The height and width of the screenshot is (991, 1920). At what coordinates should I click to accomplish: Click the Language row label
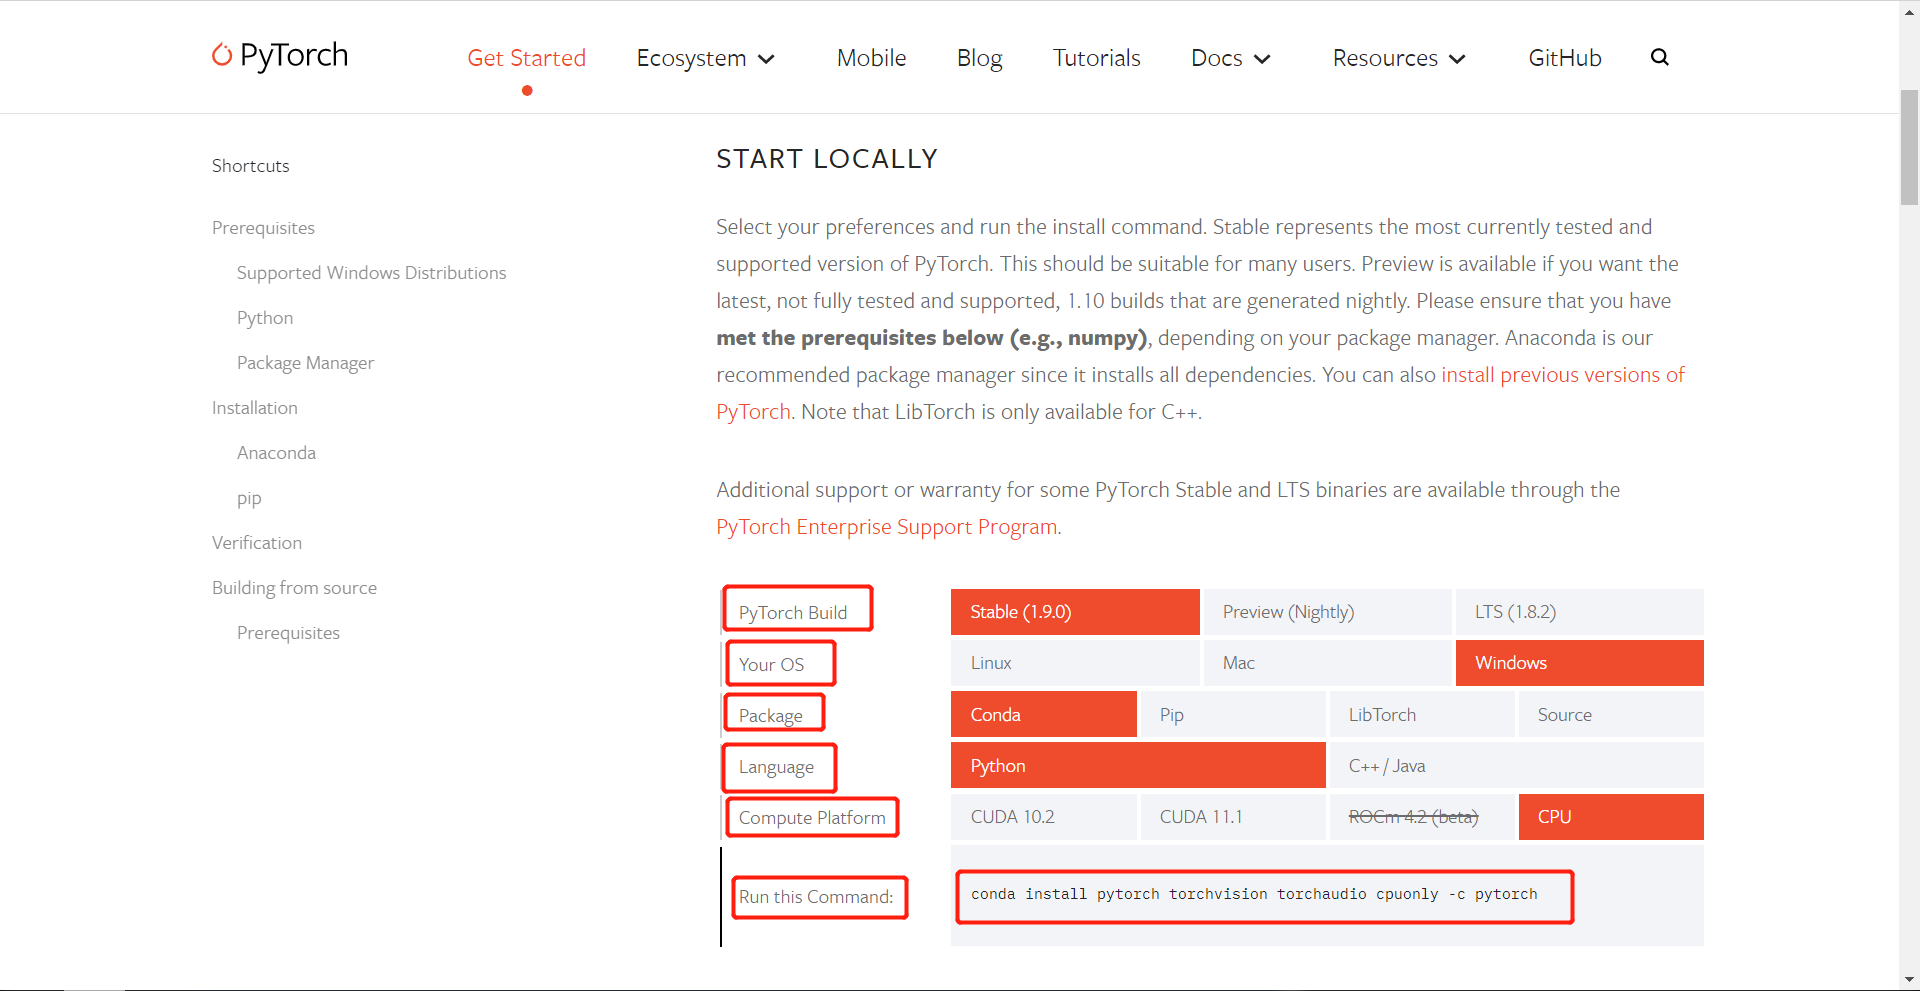[x=776, y=767]
